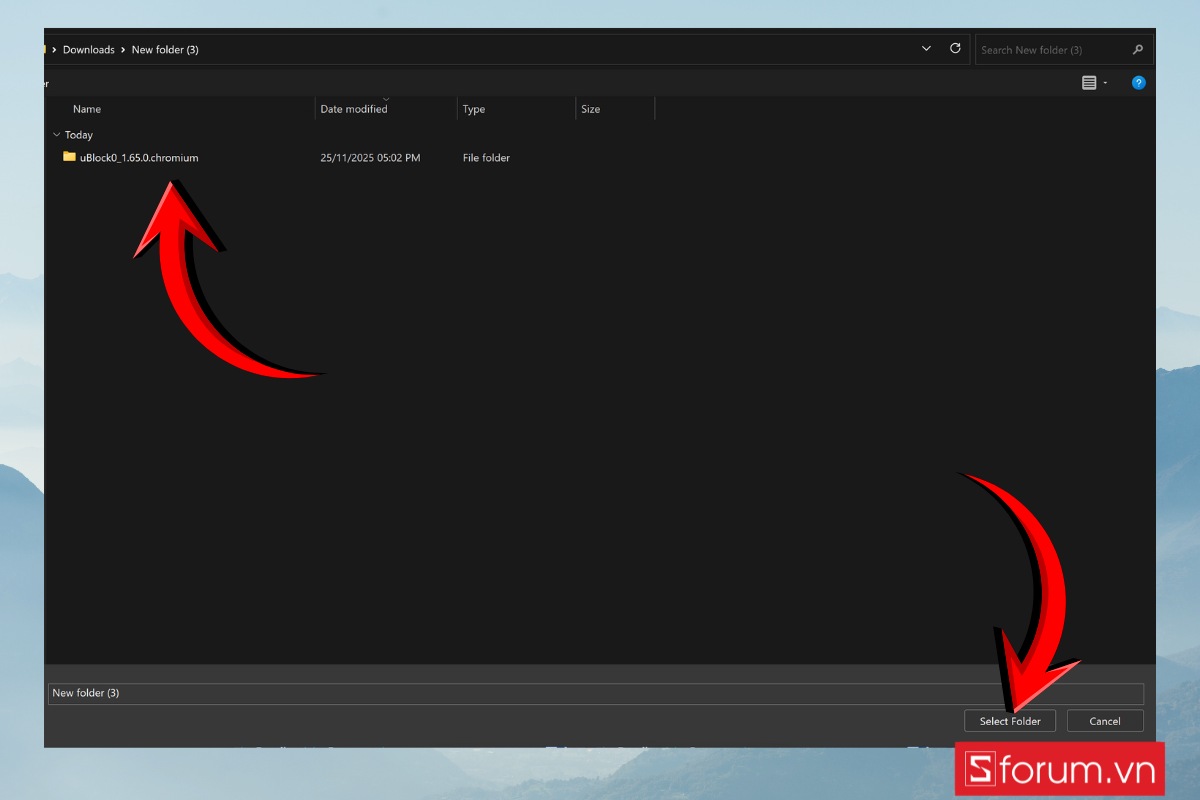Sort by the Type column header

point(474,109)
